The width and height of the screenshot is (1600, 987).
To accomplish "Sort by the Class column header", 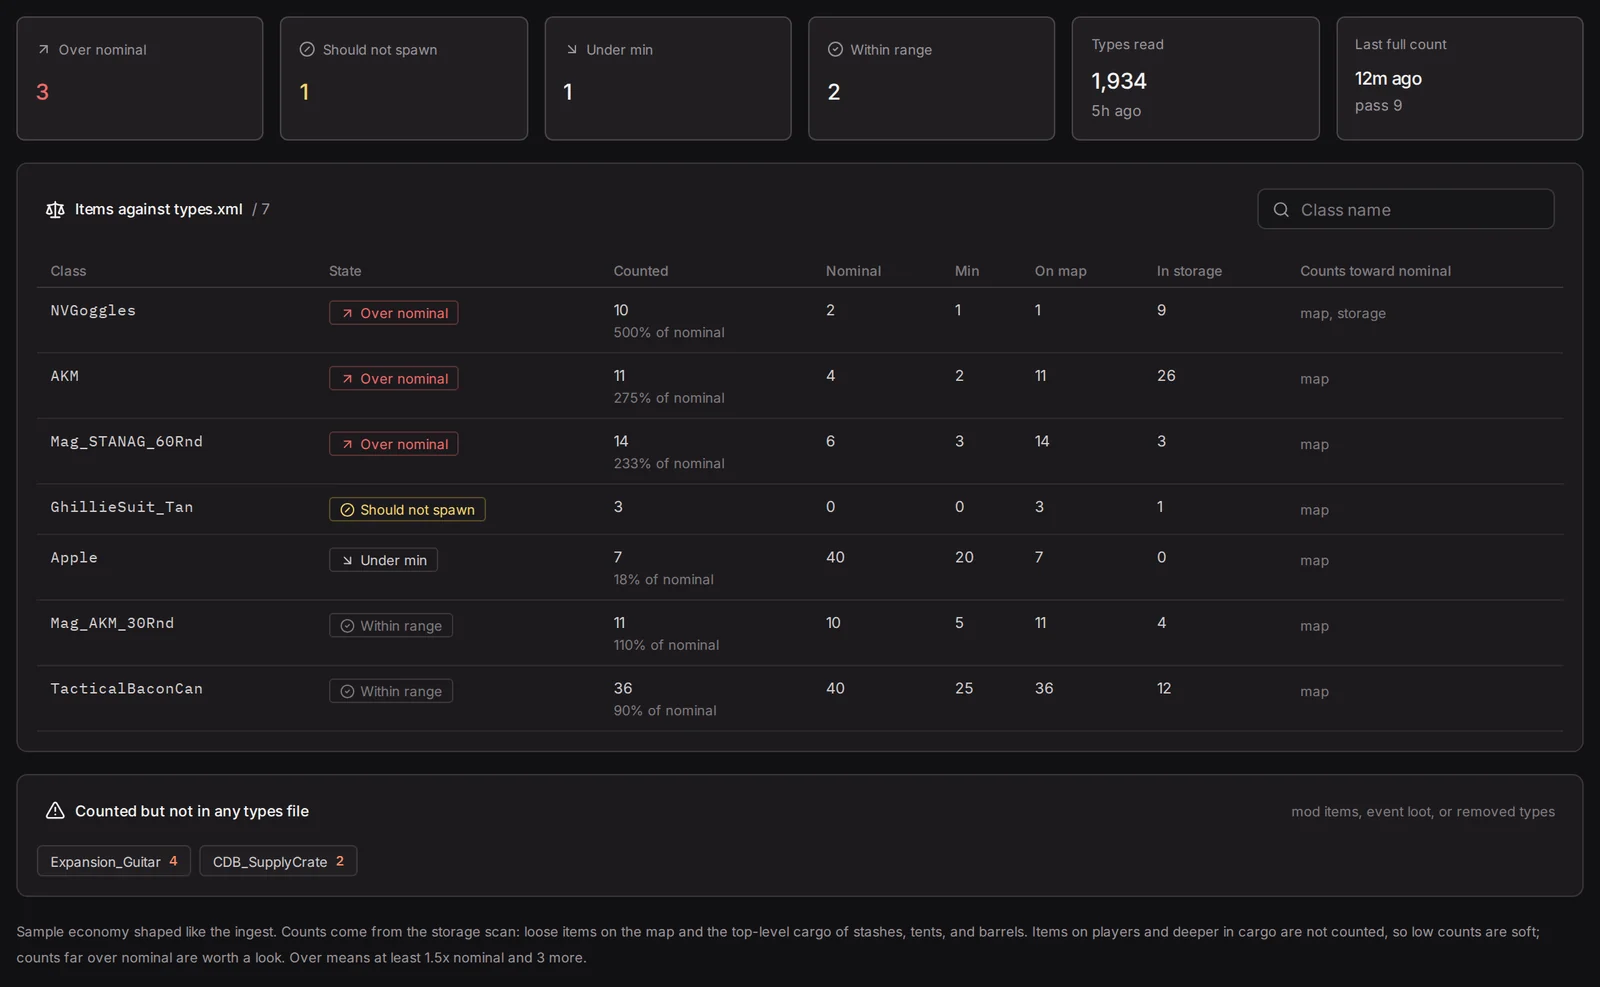I will tap(68, 271).
